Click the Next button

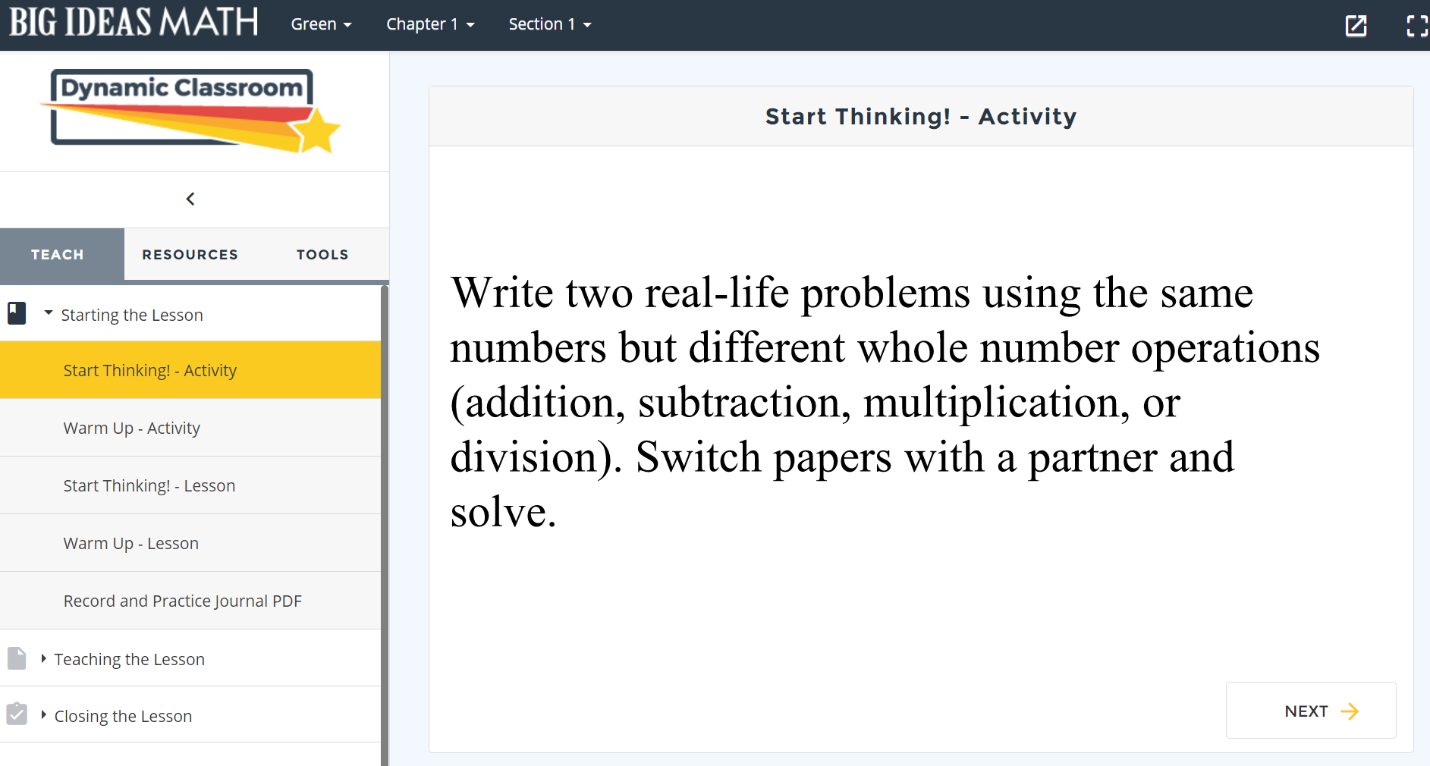[x=1310, y=711]
